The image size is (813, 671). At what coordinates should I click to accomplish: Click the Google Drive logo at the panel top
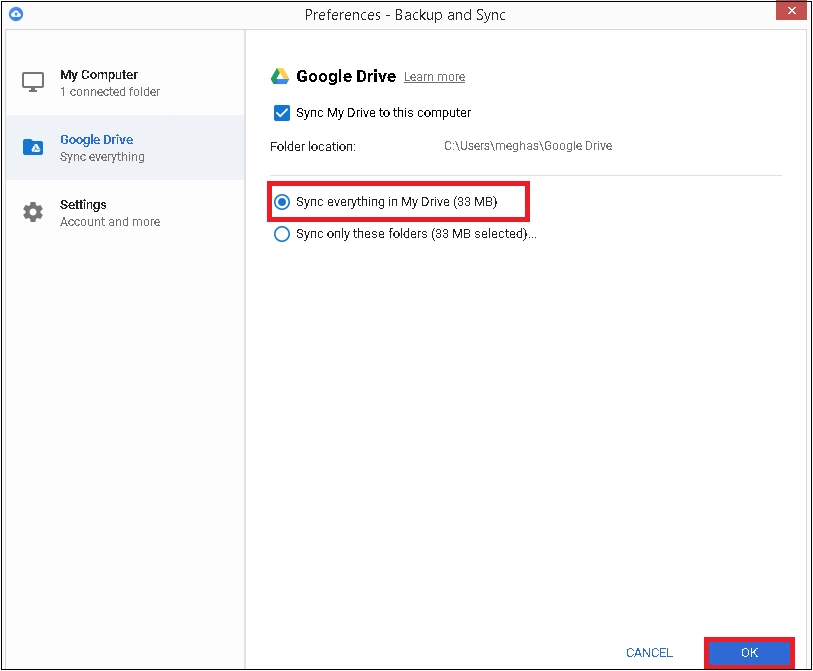(x=281, y=75)
